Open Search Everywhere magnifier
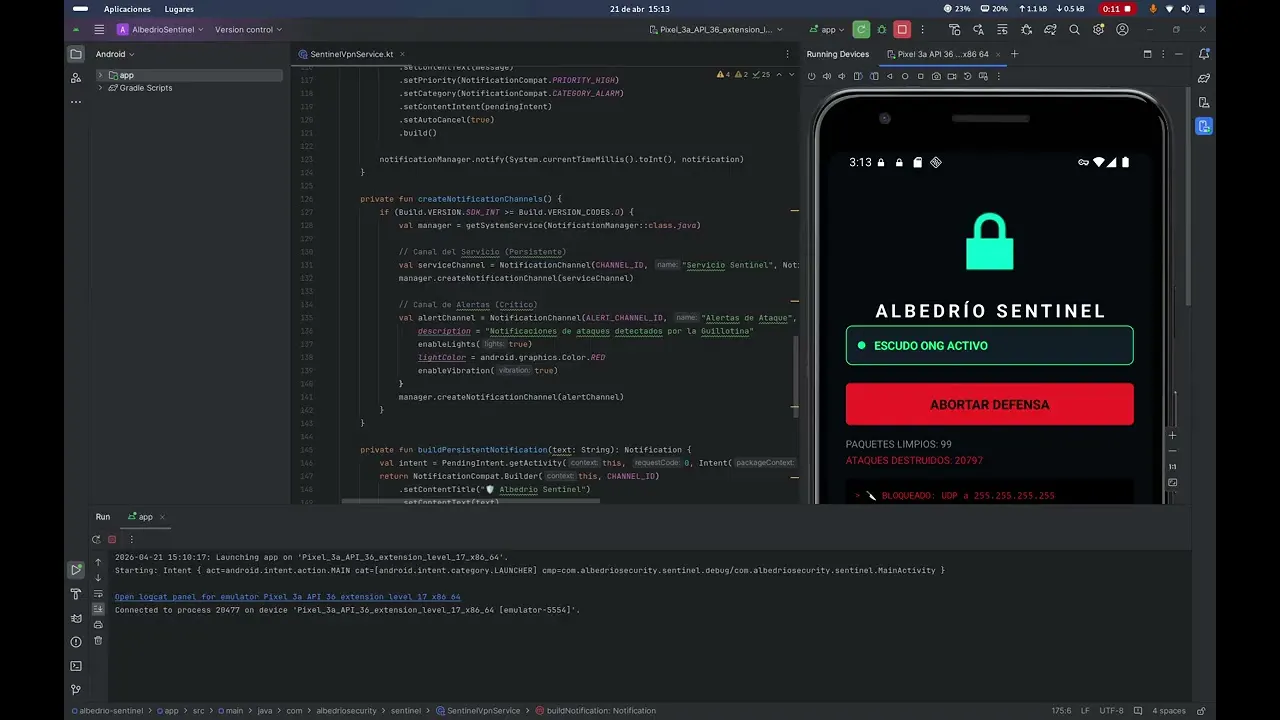Image resolution: width=1280 pixels, height=720 pixels. [x=1074, y=30]
